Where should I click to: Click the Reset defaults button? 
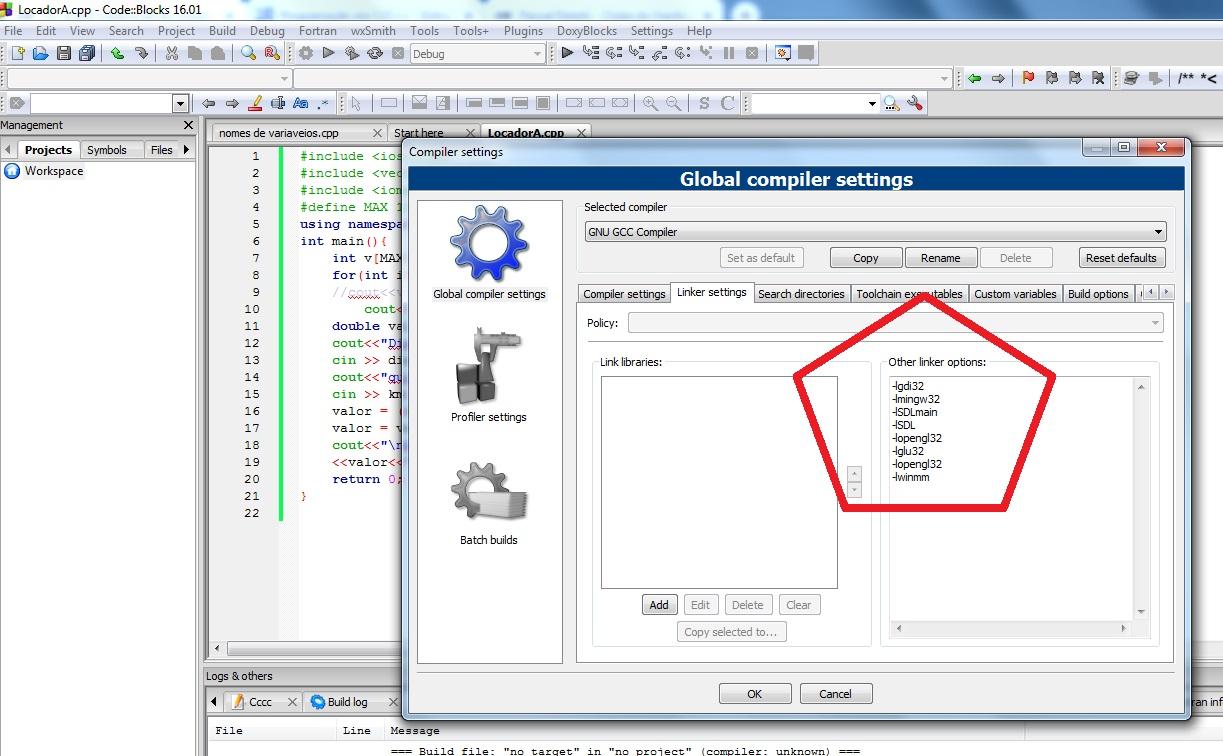click(1121, 258)
